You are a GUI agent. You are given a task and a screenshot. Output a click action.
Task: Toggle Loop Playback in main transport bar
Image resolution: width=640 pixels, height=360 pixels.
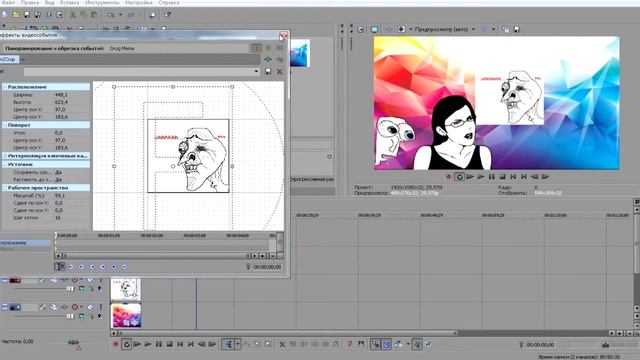(x=127, y=344)
